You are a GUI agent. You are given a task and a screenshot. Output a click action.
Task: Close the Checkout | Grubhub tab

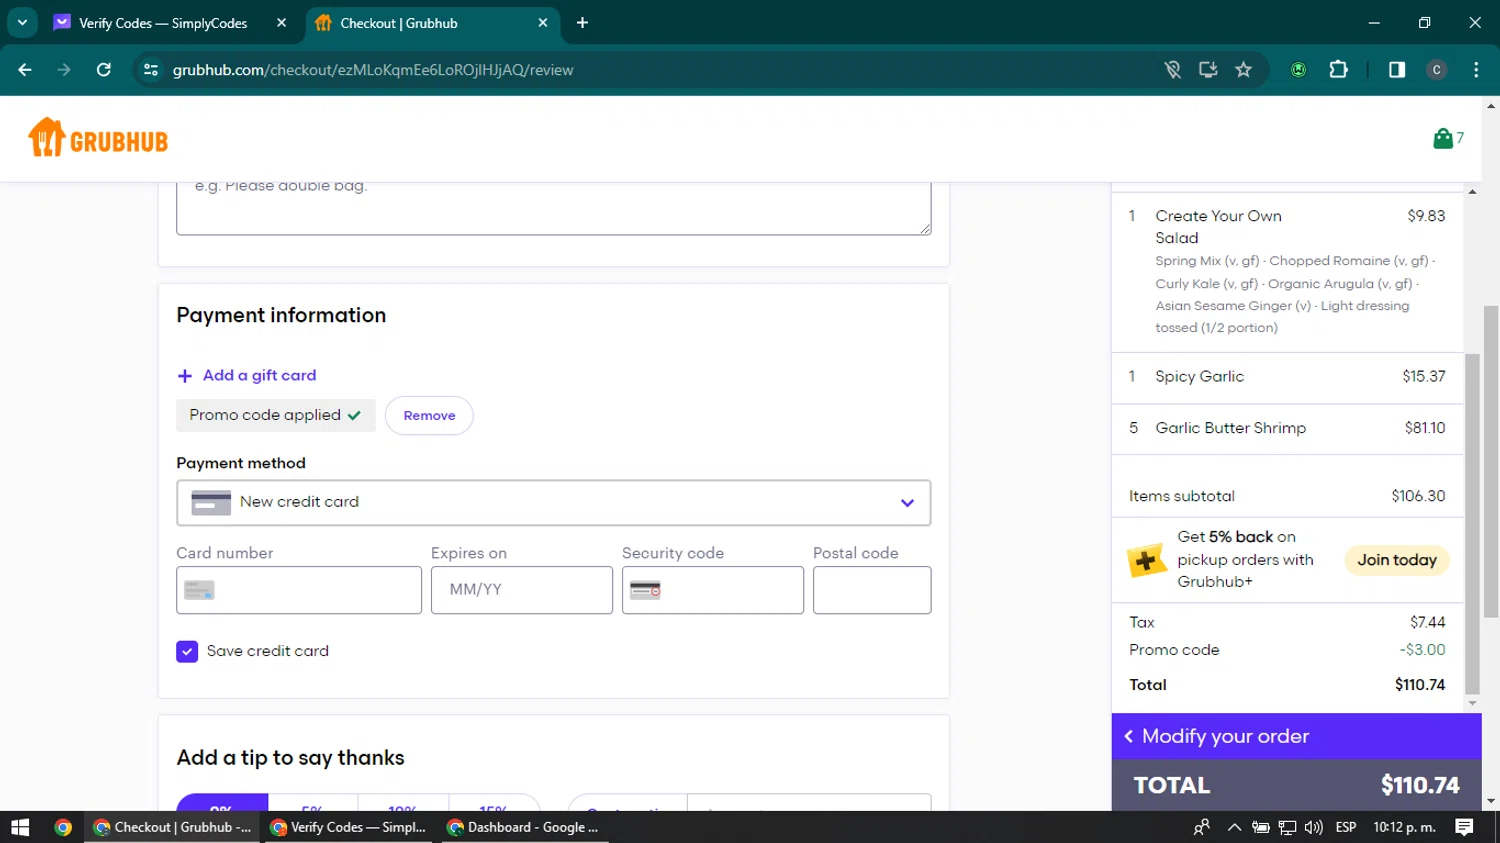pos(543,22)
